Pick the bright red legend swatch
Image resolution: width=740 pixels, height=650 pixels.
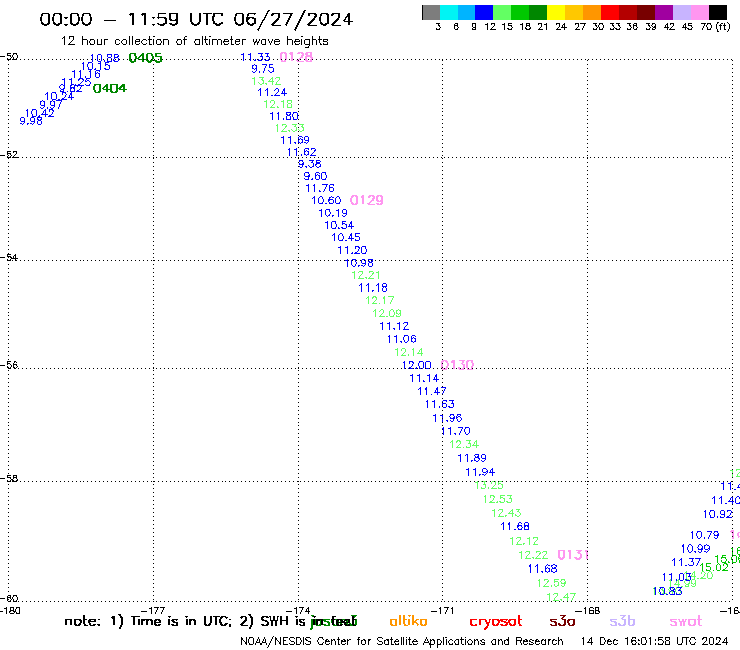pyautogui.click(x=610, y=12)
